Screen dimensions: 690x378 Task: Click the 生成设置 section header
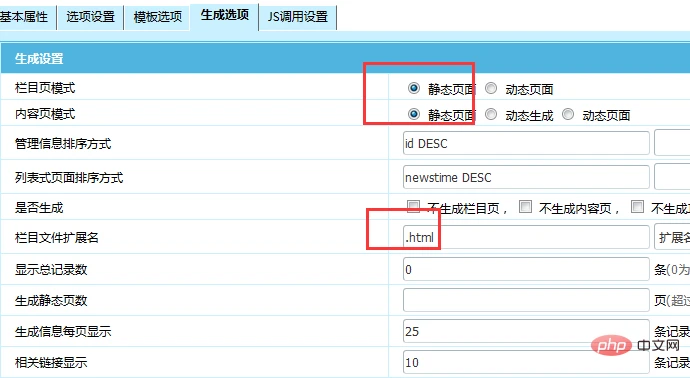[39, 59]
